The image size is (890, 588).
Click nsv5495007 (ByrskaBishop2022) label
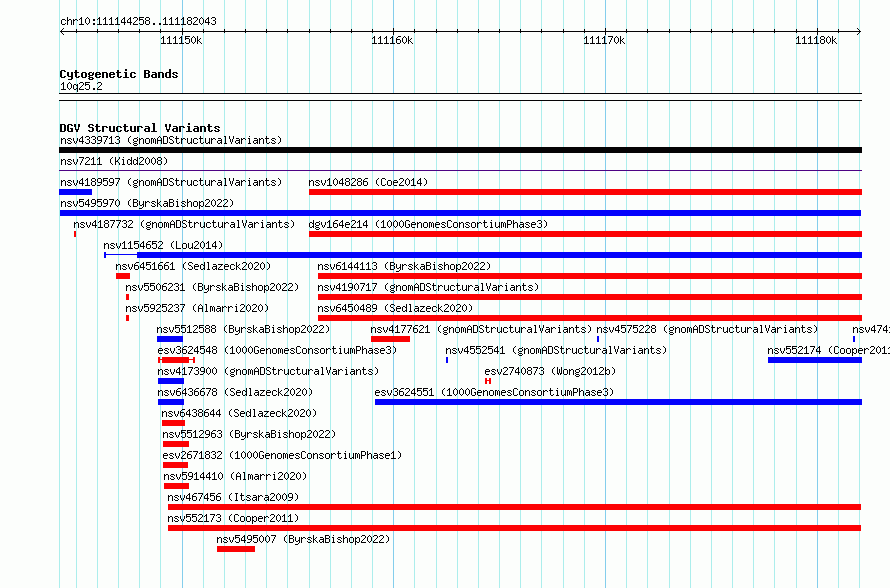click(x=303, y=539)
